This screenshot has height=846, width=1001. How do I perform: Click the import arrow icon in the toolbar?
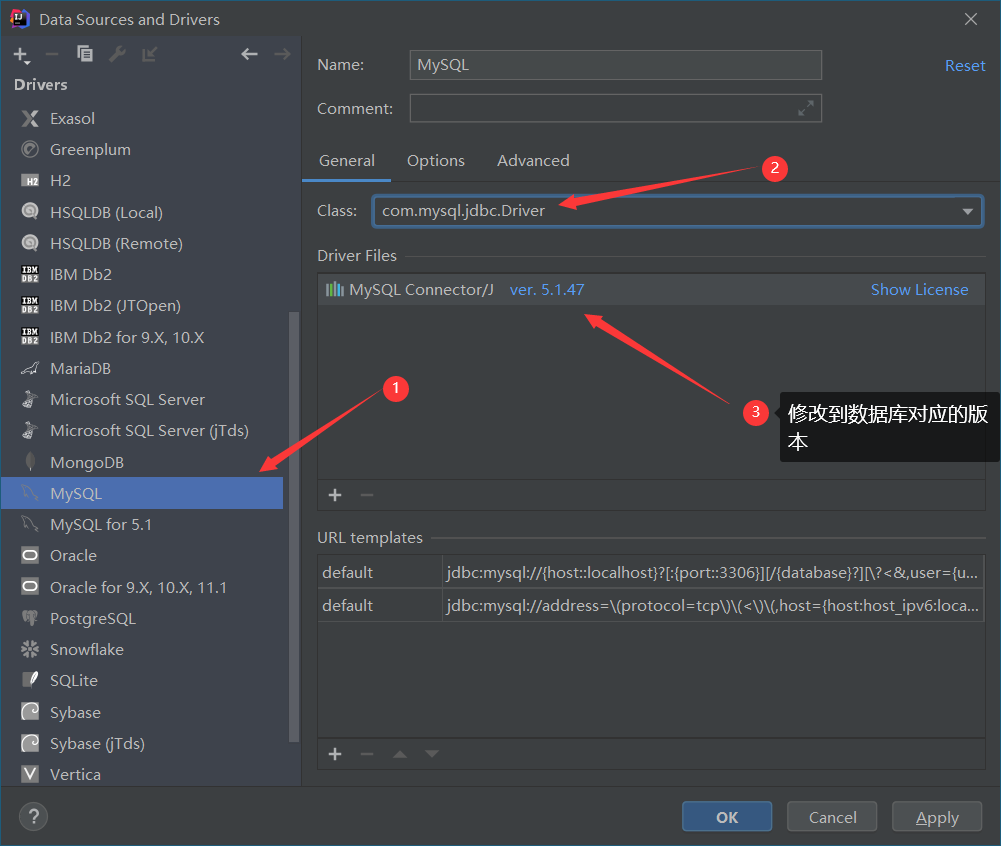(x=149, y=54)
